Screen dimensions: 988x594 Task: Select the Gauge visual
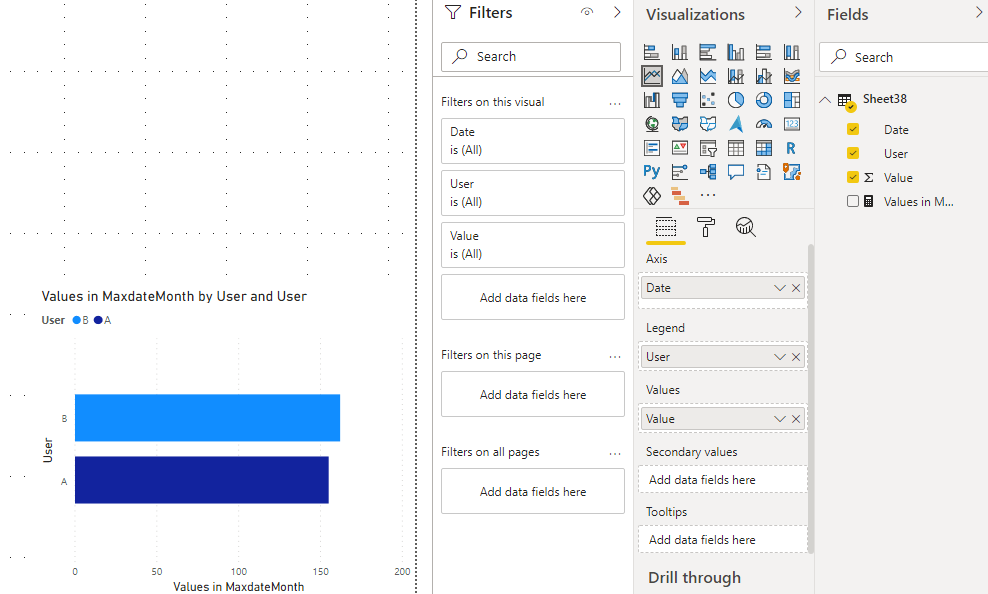point(764,124)
